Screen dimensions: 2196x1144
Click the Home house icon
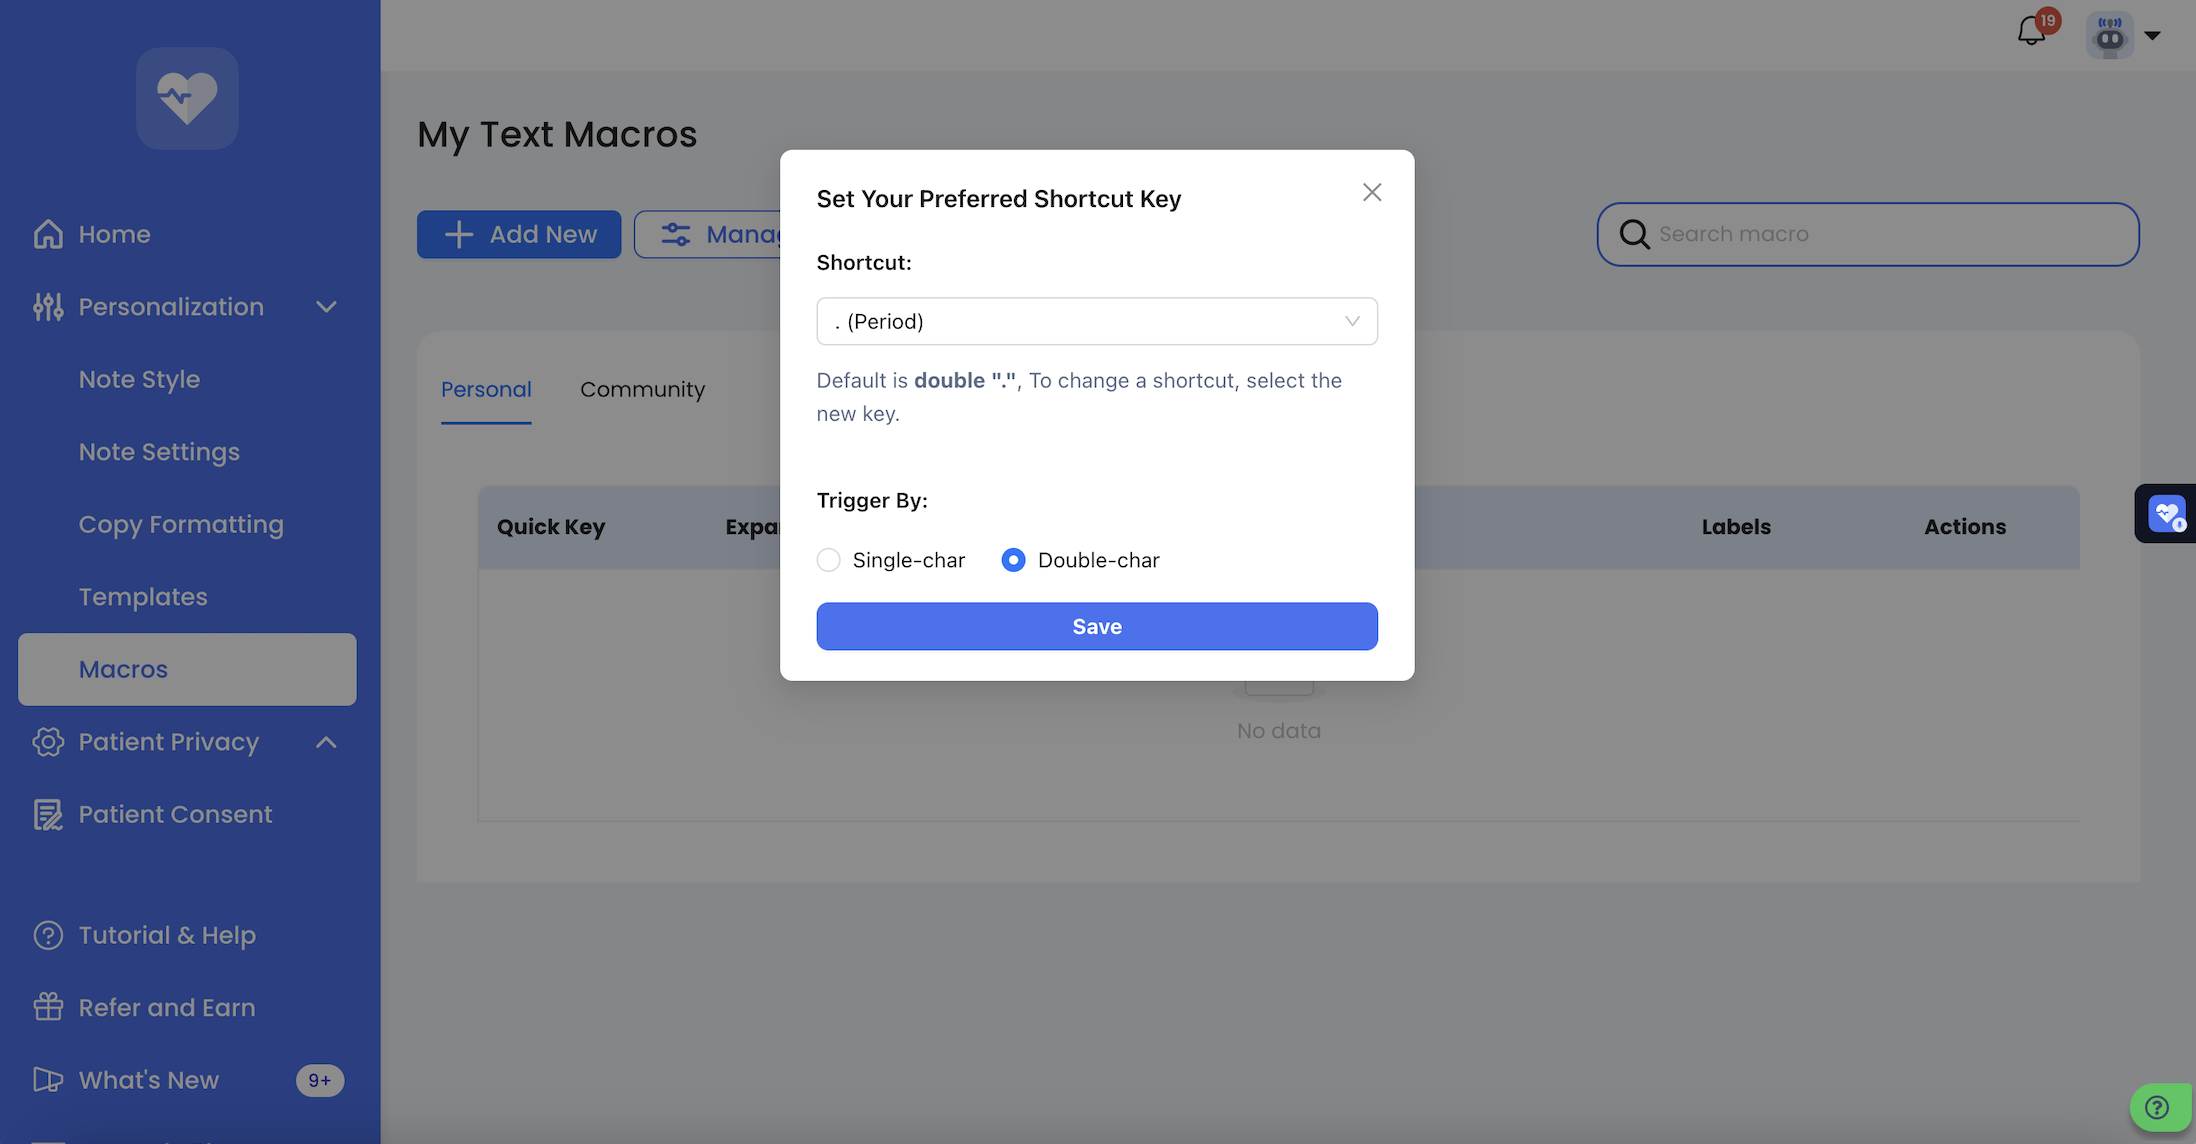click(48, 234)
